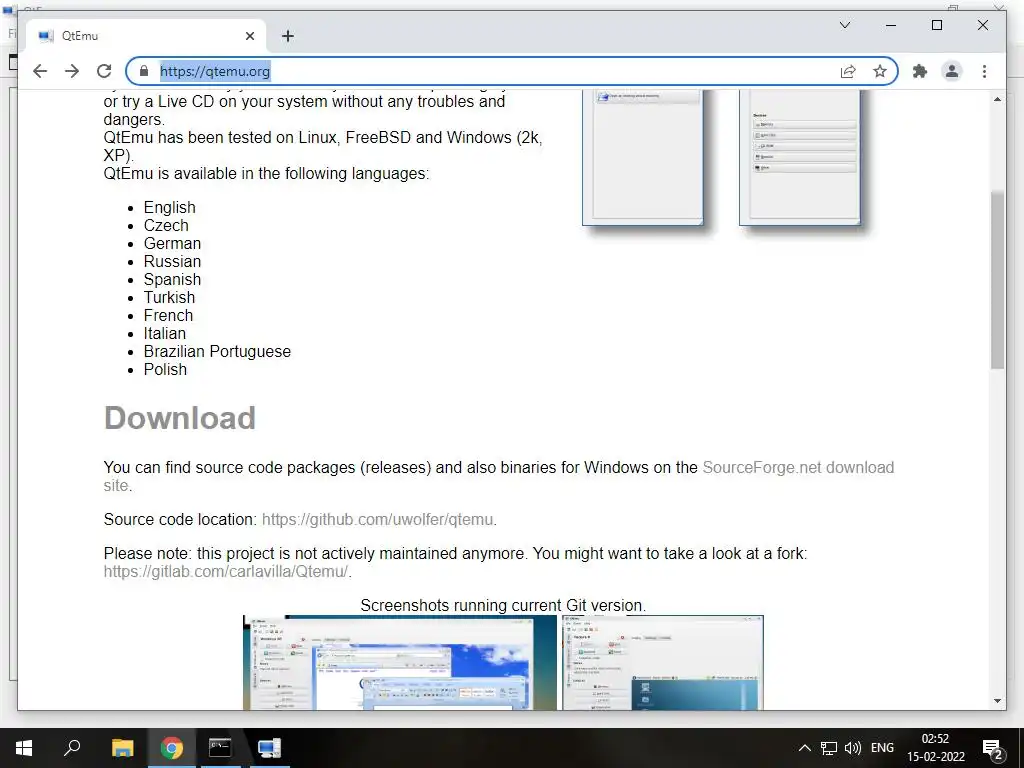
Task: Select the "Polish" list item
Action: (x=165, y=369)
